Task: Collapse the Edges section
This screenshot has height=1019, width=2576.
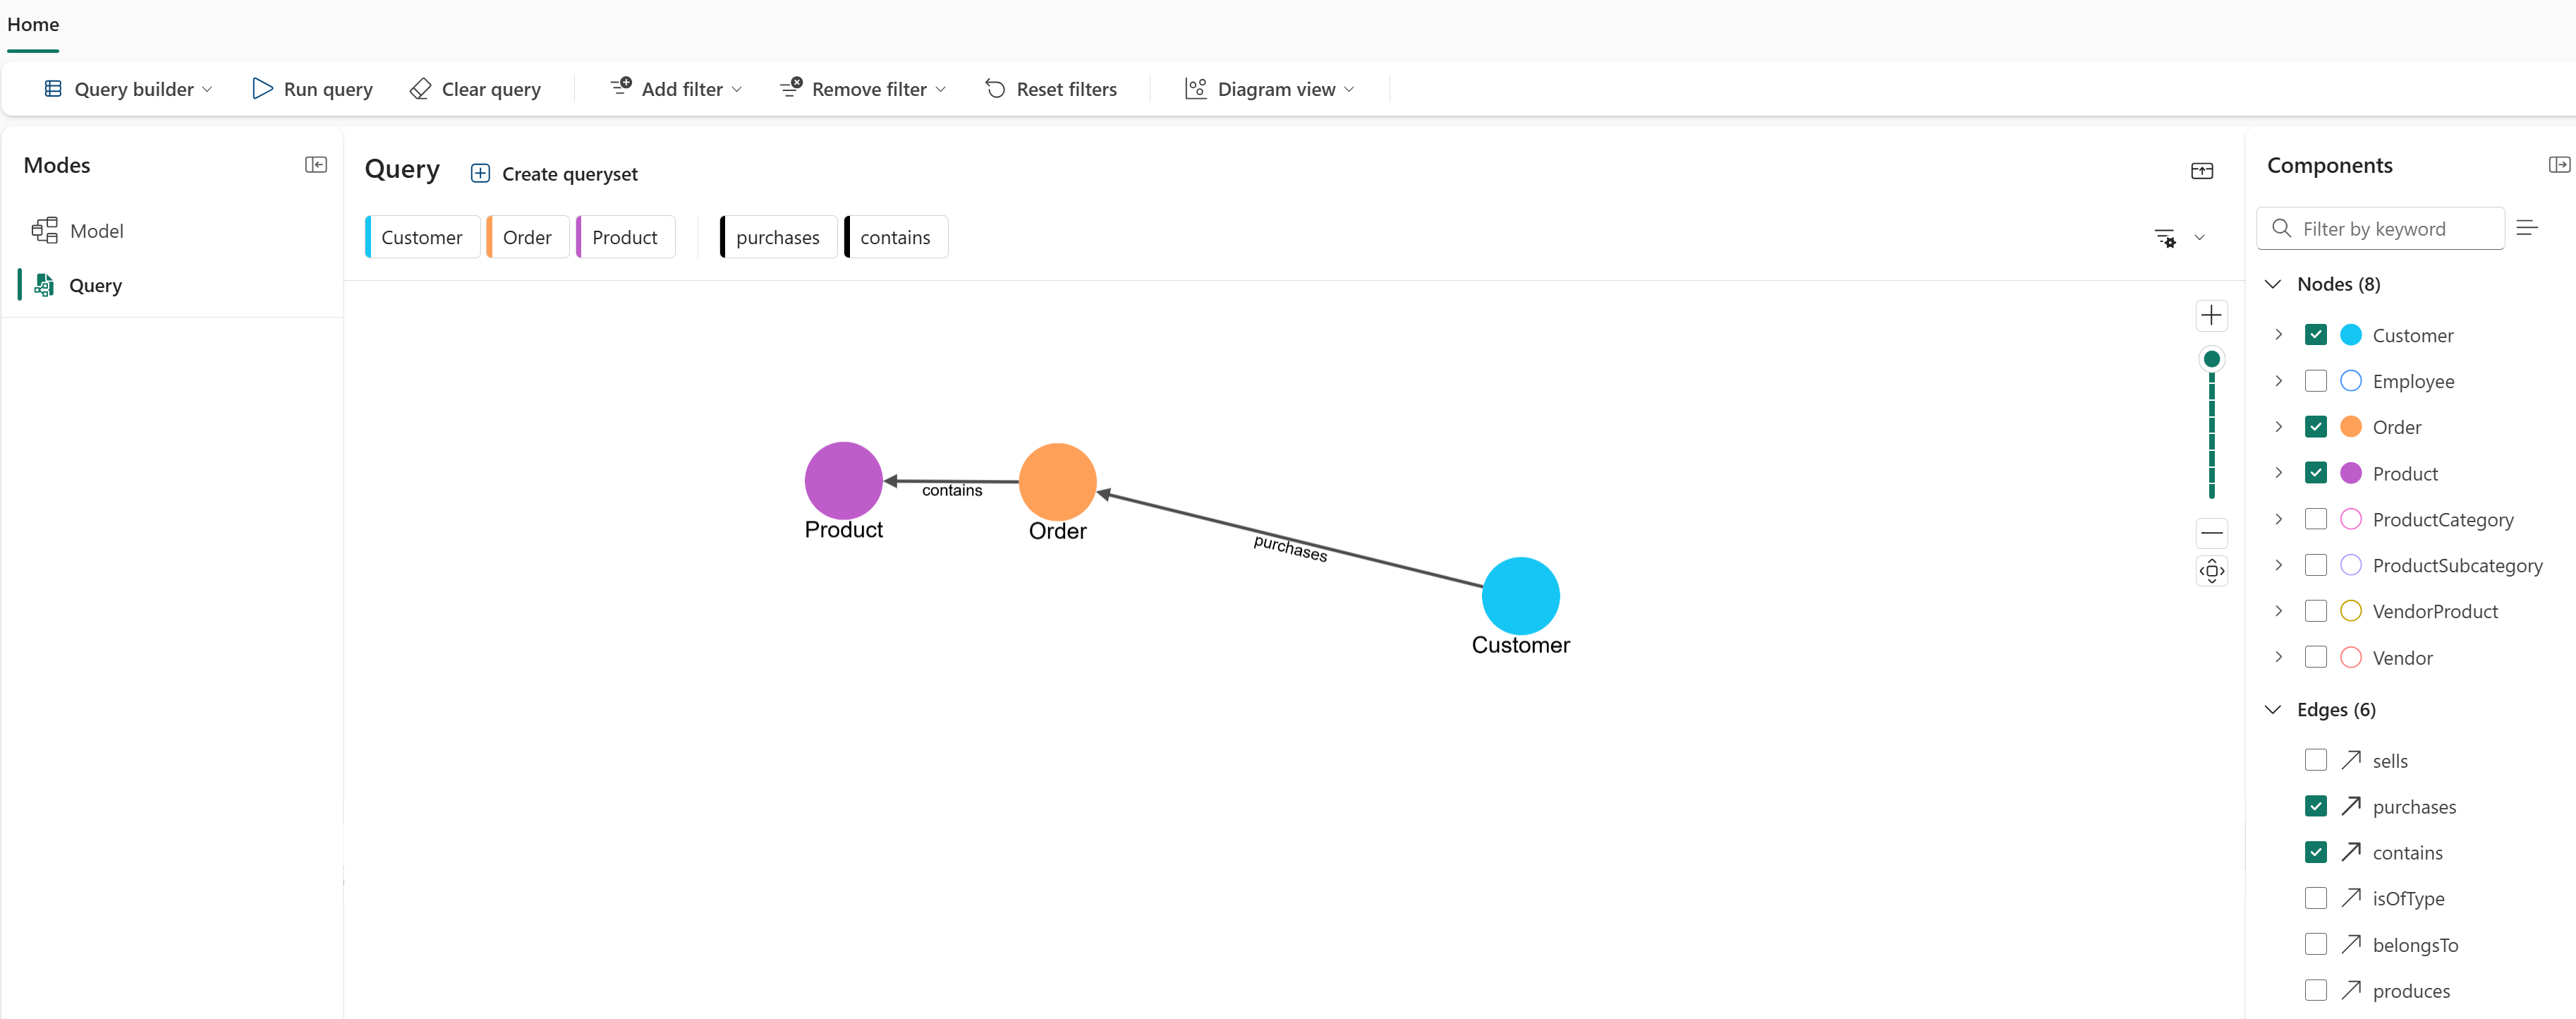Action: coord(2273,709)
